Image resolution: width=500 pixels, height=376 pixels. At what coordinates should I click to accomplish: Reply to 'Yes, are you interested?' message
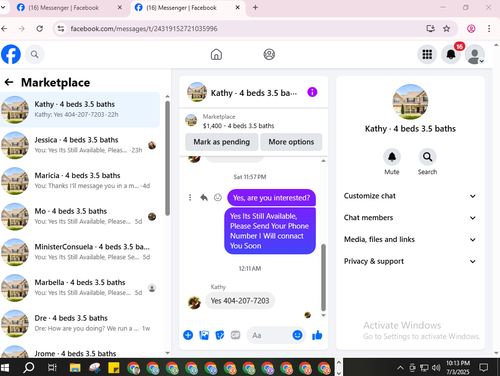(x=204, y=198)
